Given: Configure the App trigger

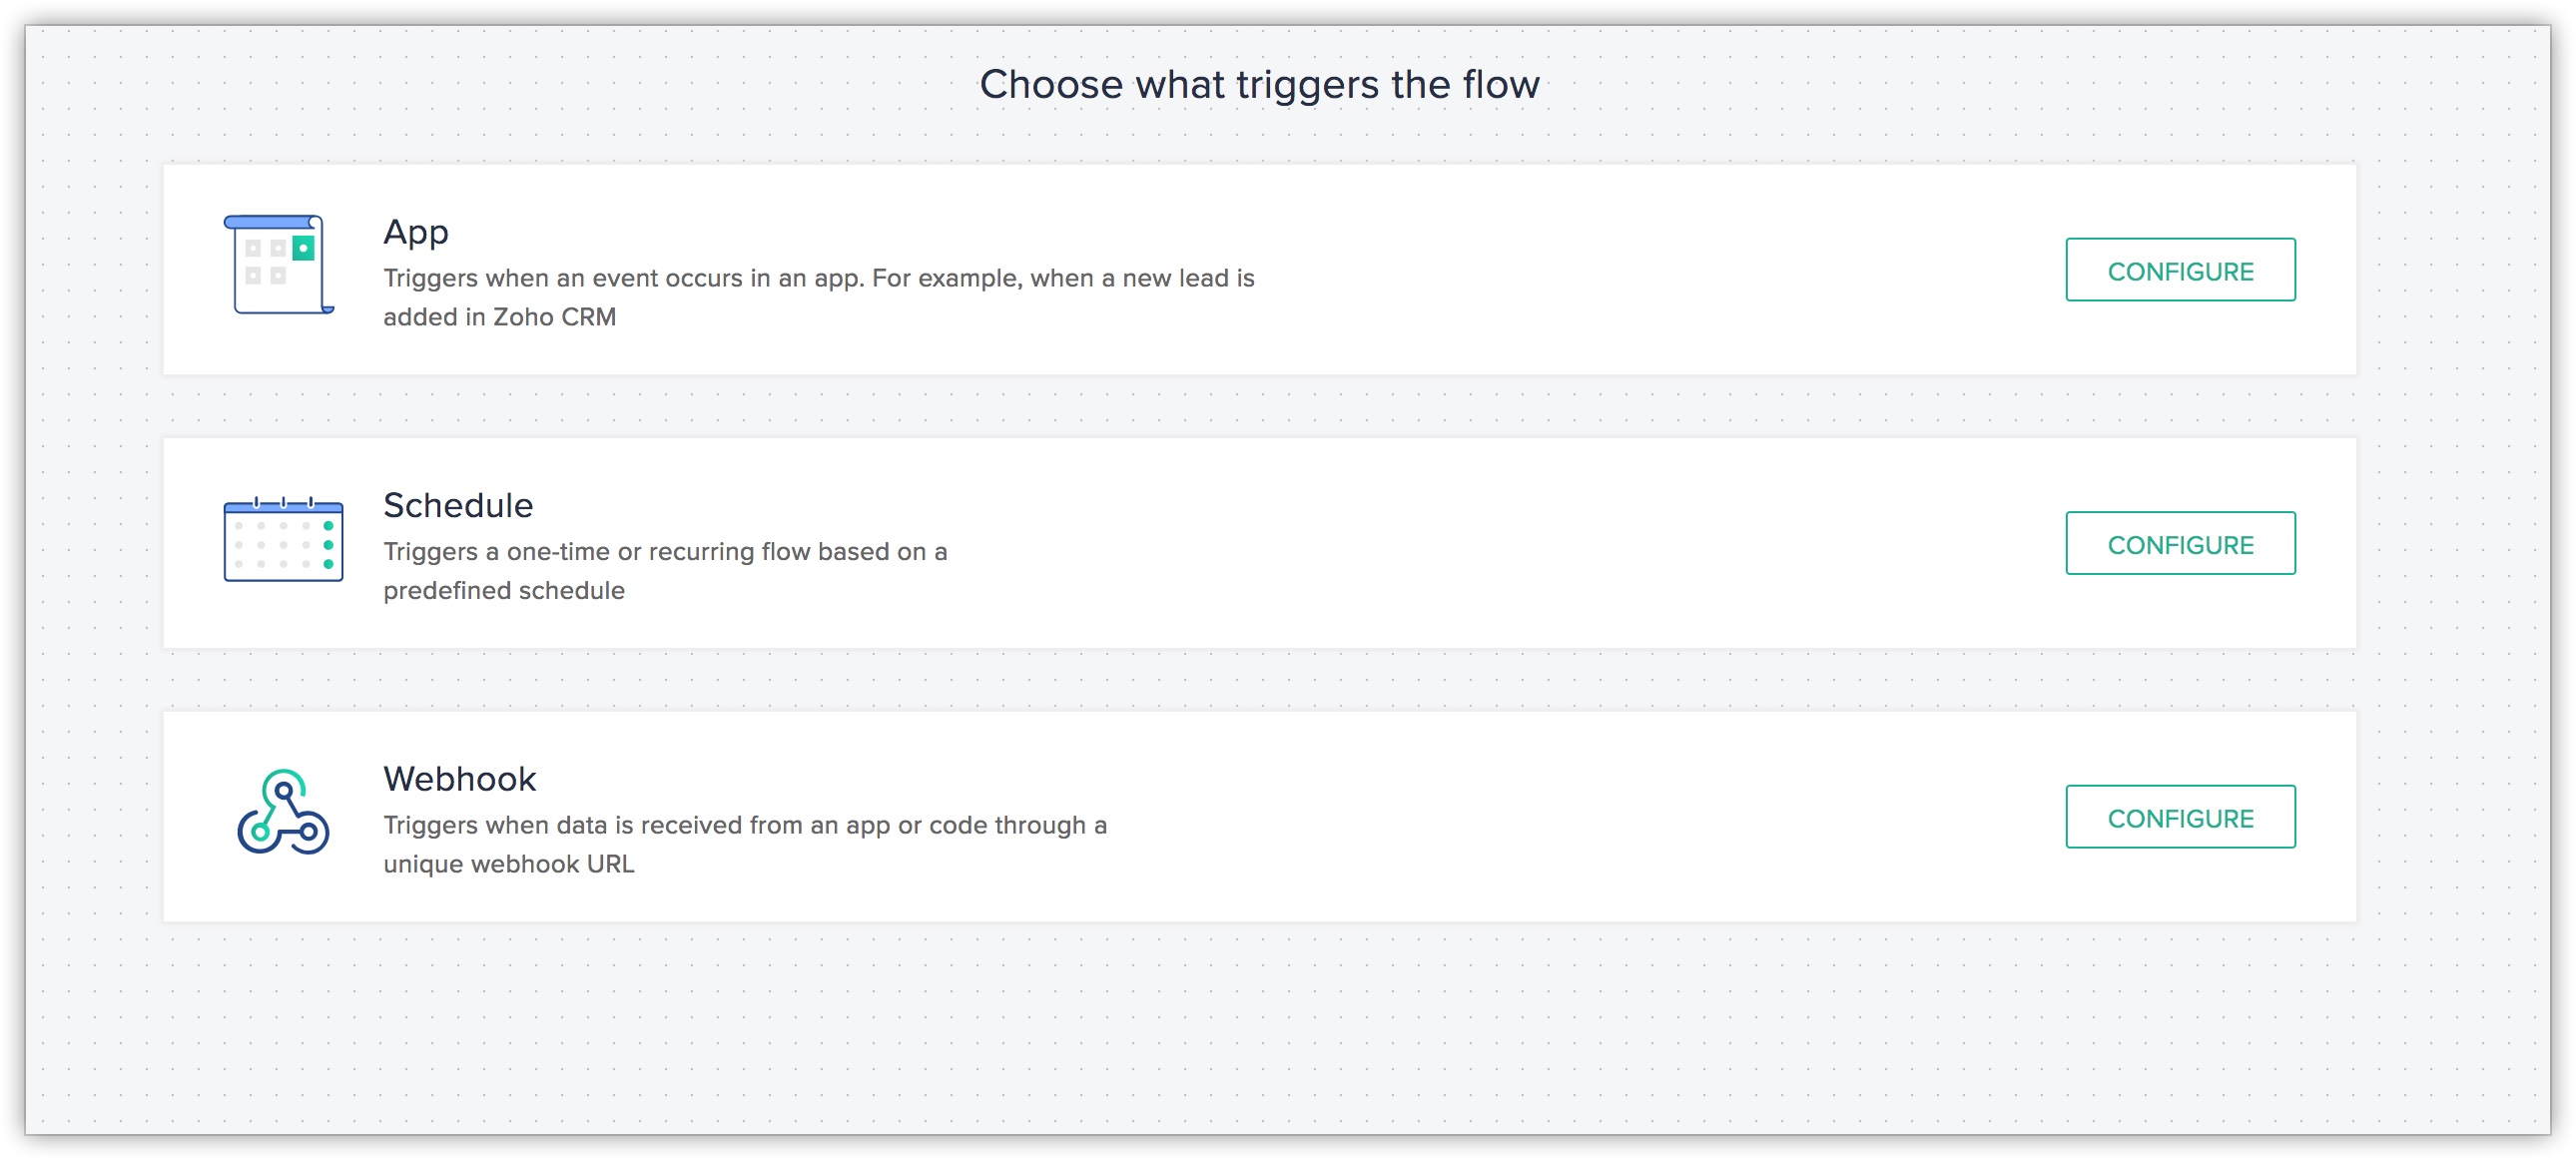Looking at the screenshot, I should coord(2180,270).
